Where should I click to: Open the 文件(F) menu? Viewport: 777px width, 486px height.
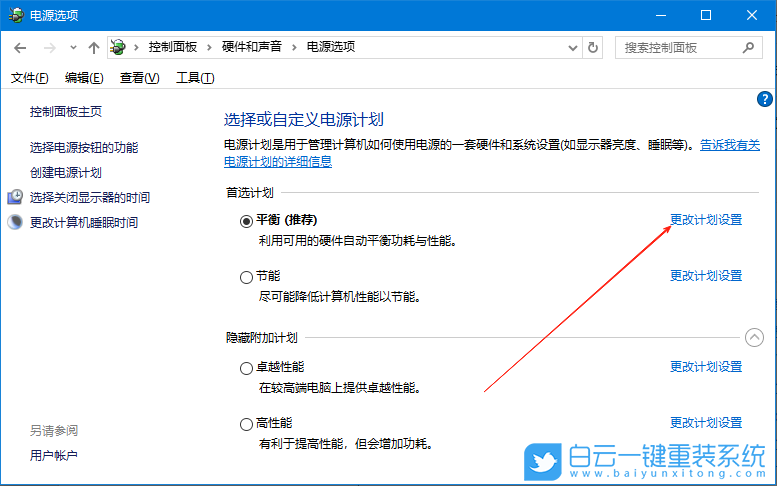click(x=30, y=78)
